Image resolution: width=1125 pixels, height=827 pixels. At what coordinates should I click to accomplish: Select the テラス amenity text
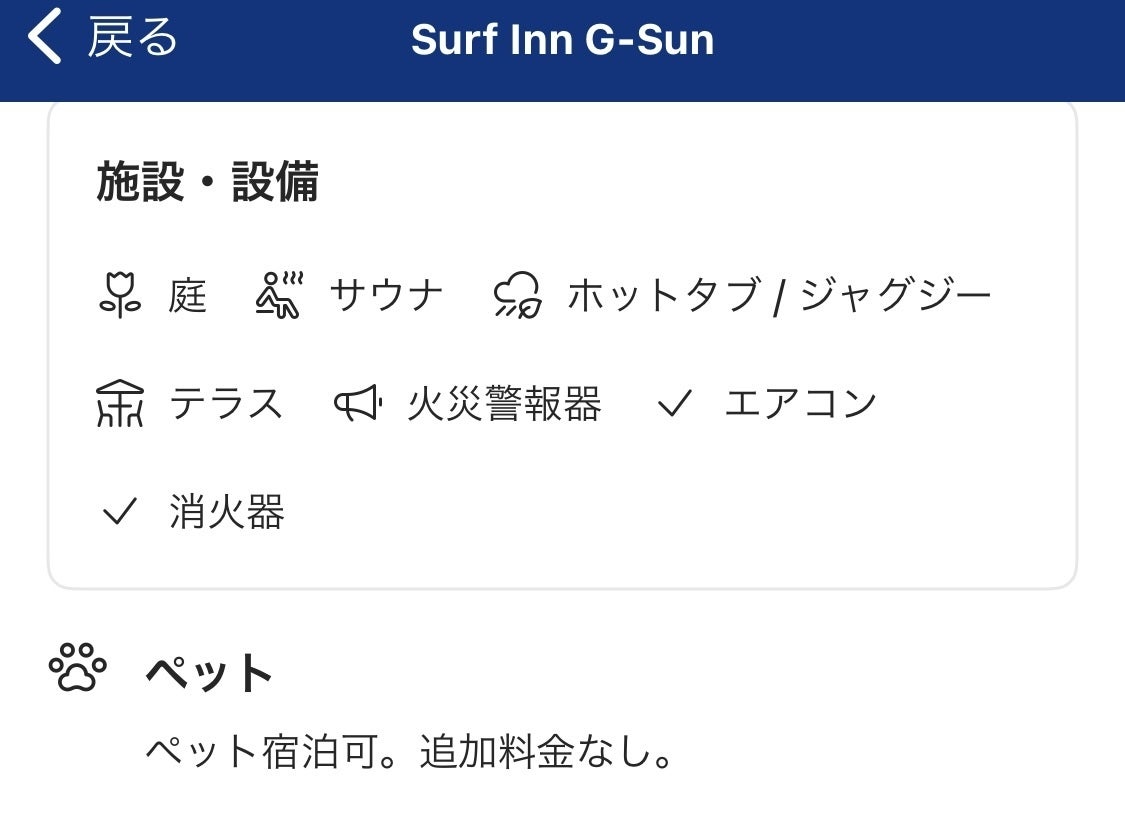pyautogui.click(x=226, y=405)
